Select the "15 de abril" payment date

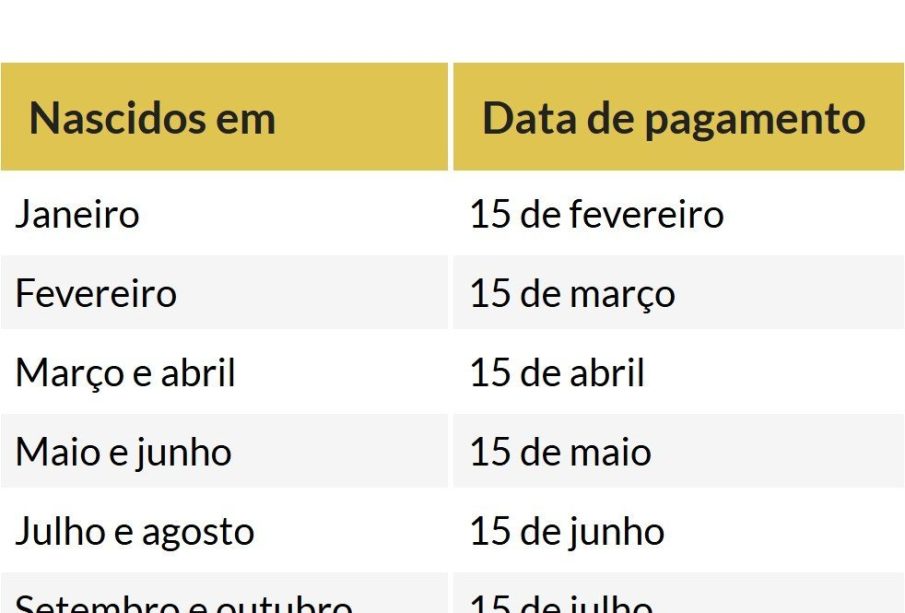[557, 373]
